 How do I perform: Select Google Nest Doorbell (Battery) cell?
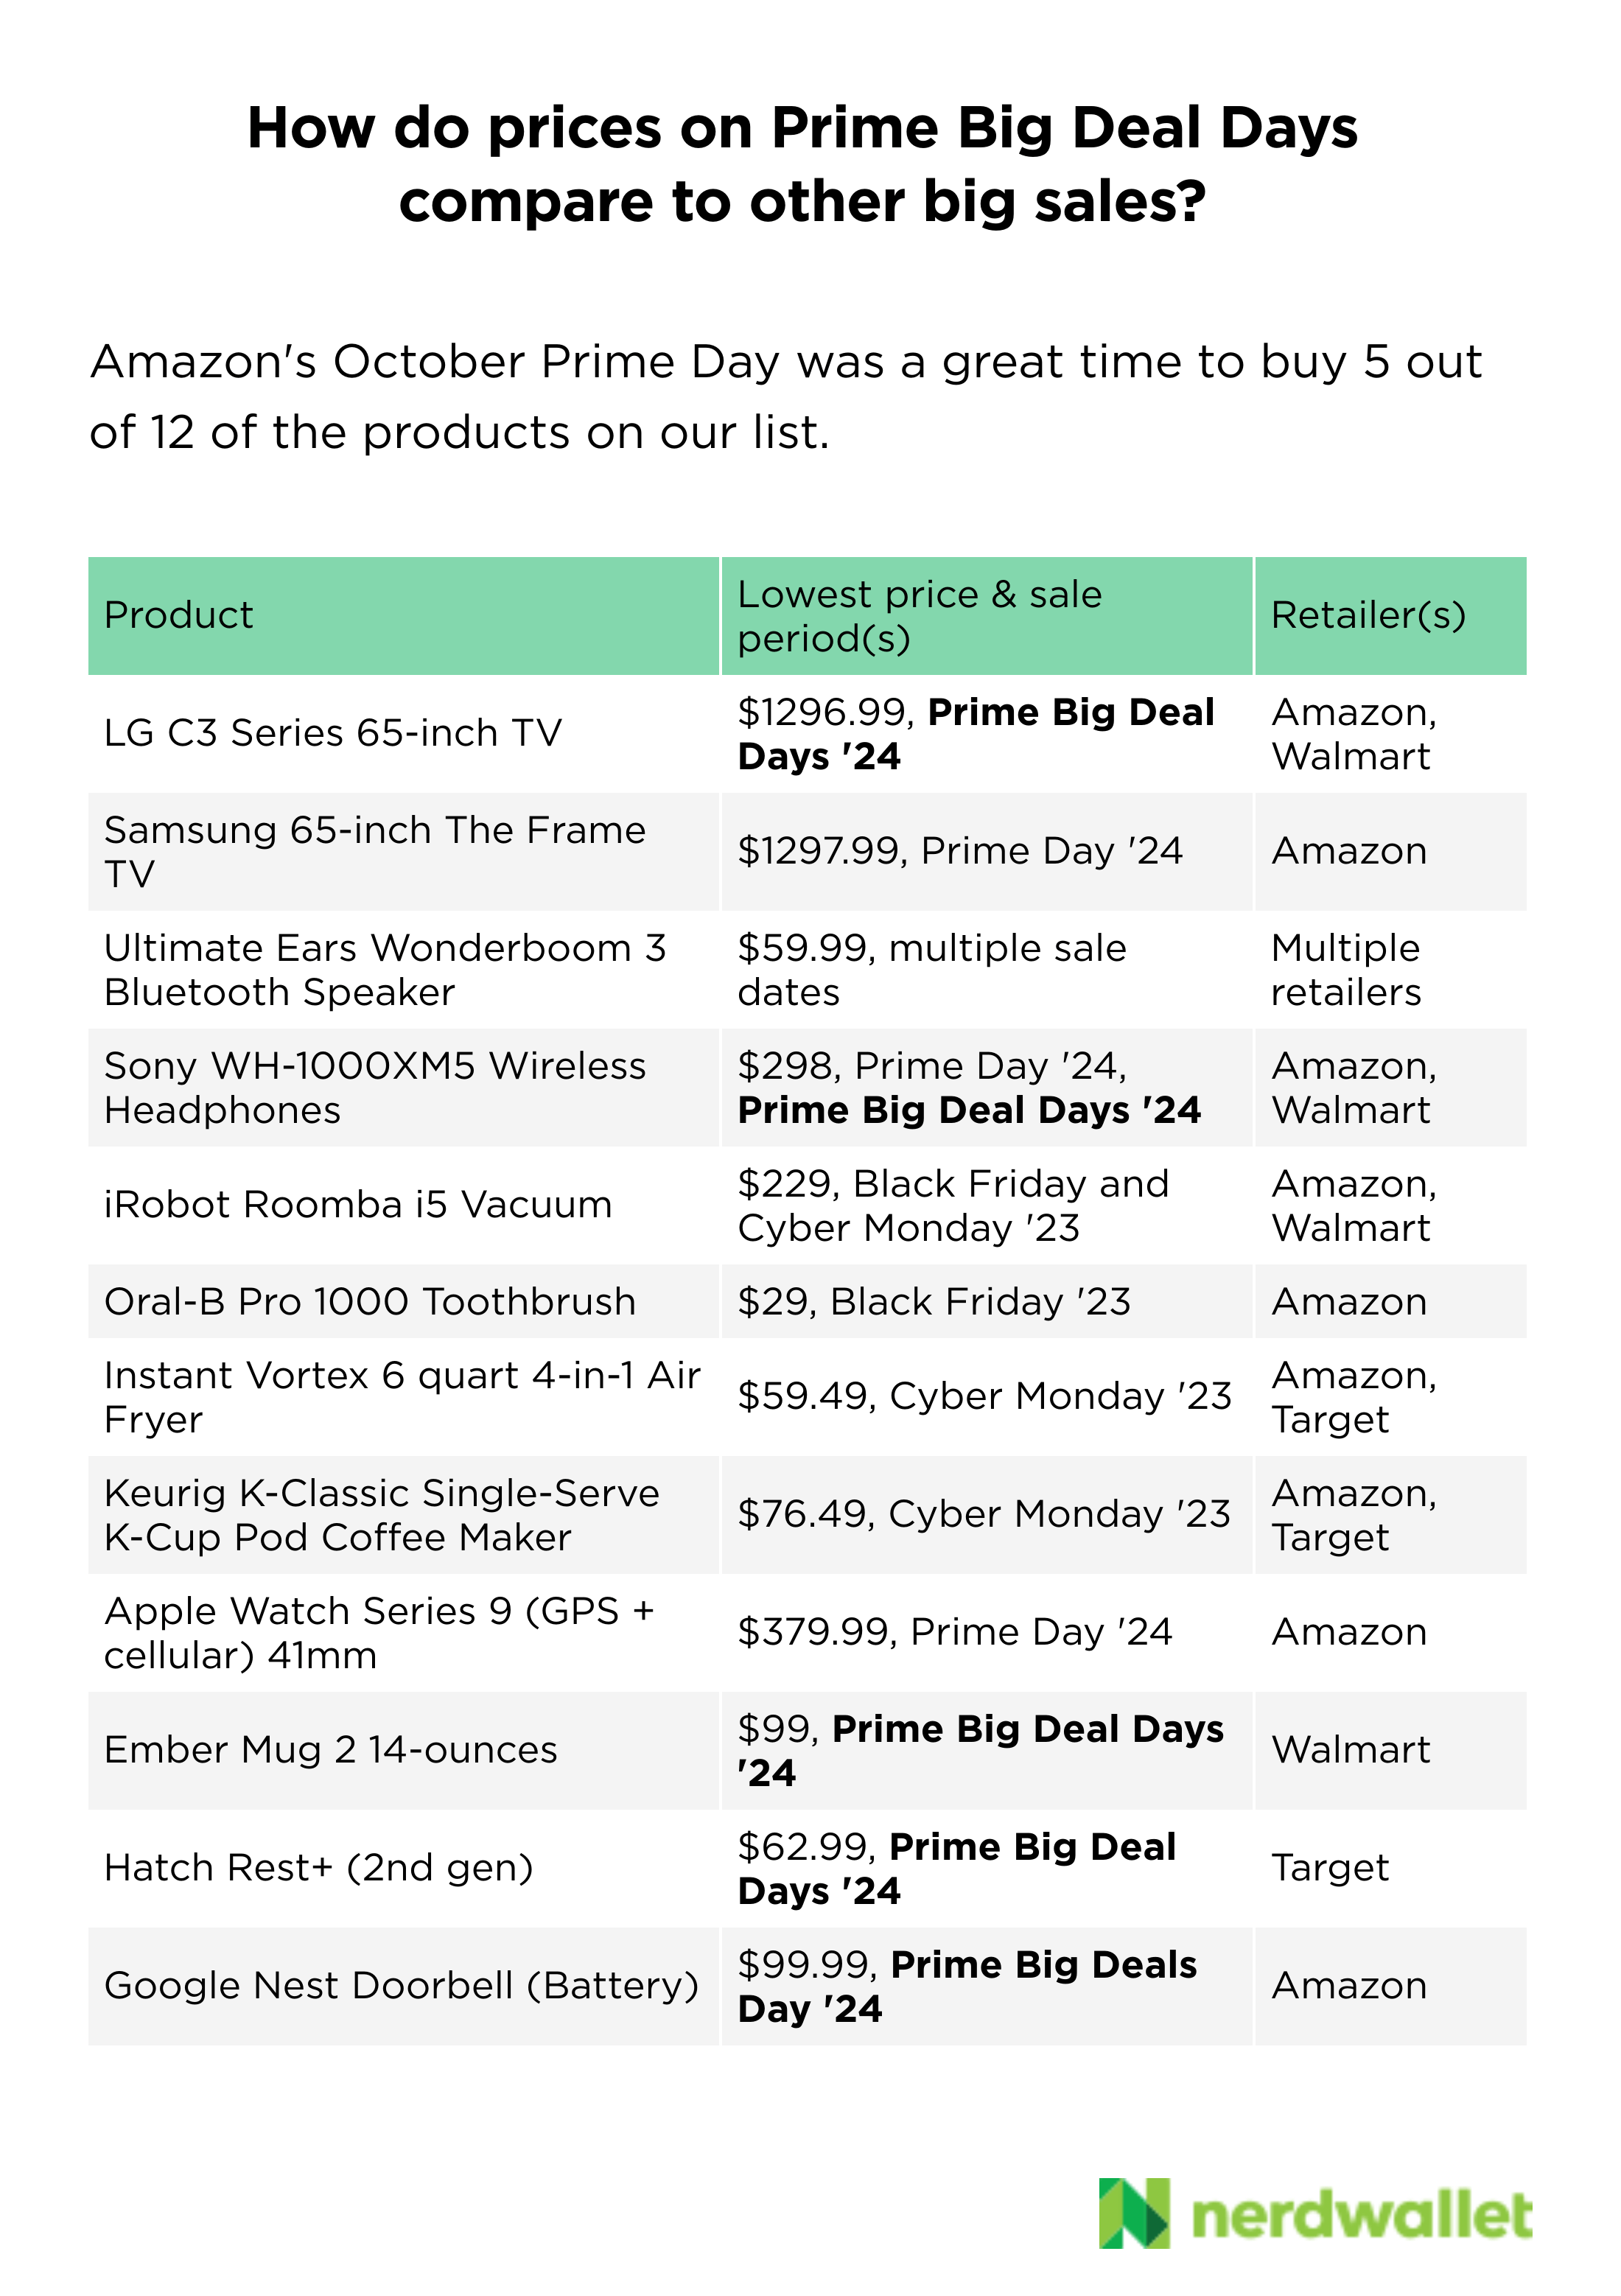[401, 1985]
